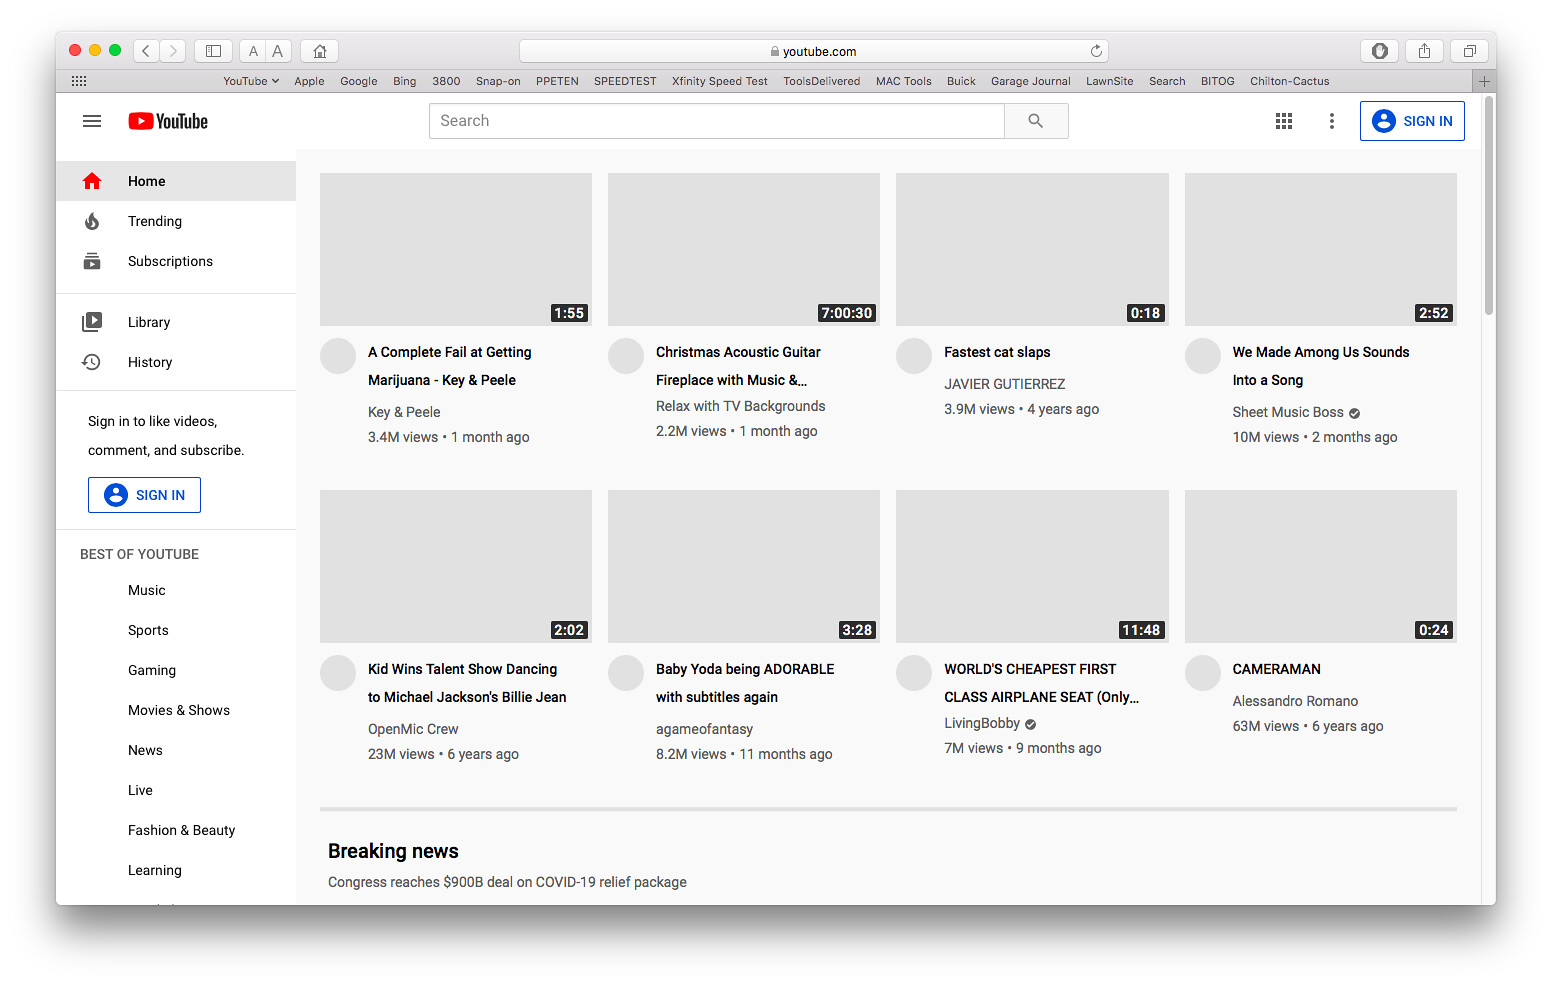Image resolution: width=1552 pixels, height=985 pixels.
Task: Open the Safari share menu
Action: (x=1425, y=51)
